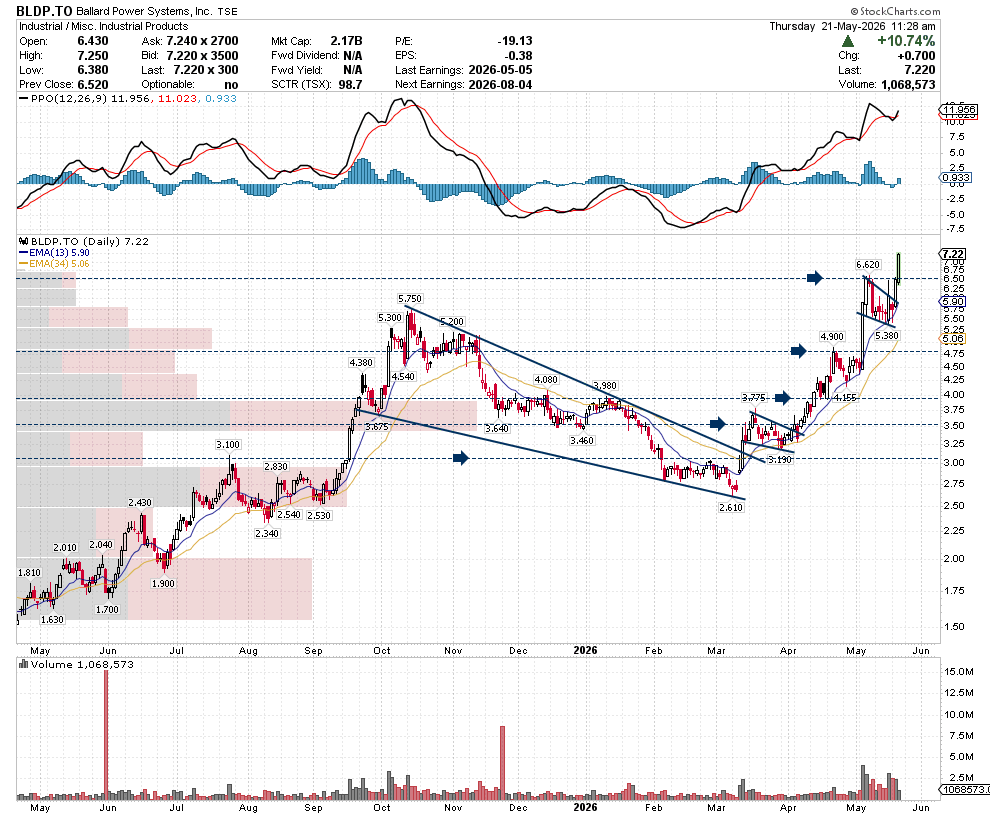Select the blue arrow left of the 4.900 label
The width and height of the screenshot is (990, 817).
[799, 351]
